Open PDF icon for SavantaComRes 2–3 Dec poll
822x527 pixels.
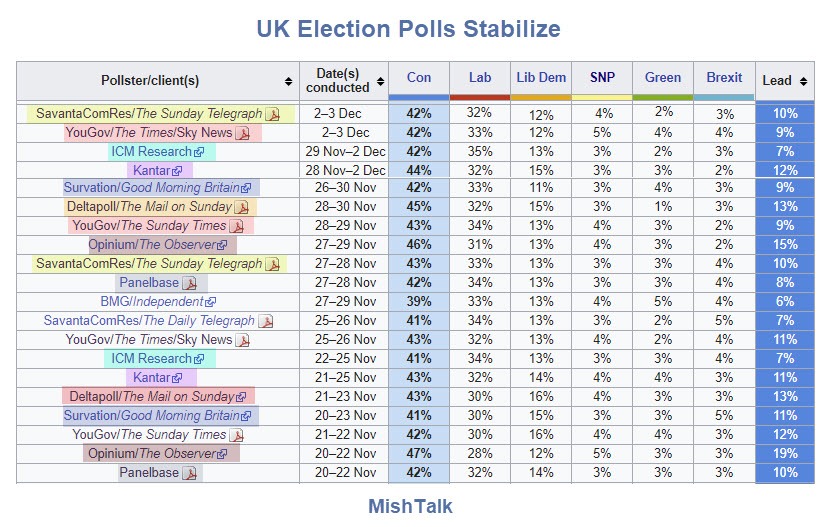coord(273,114)
